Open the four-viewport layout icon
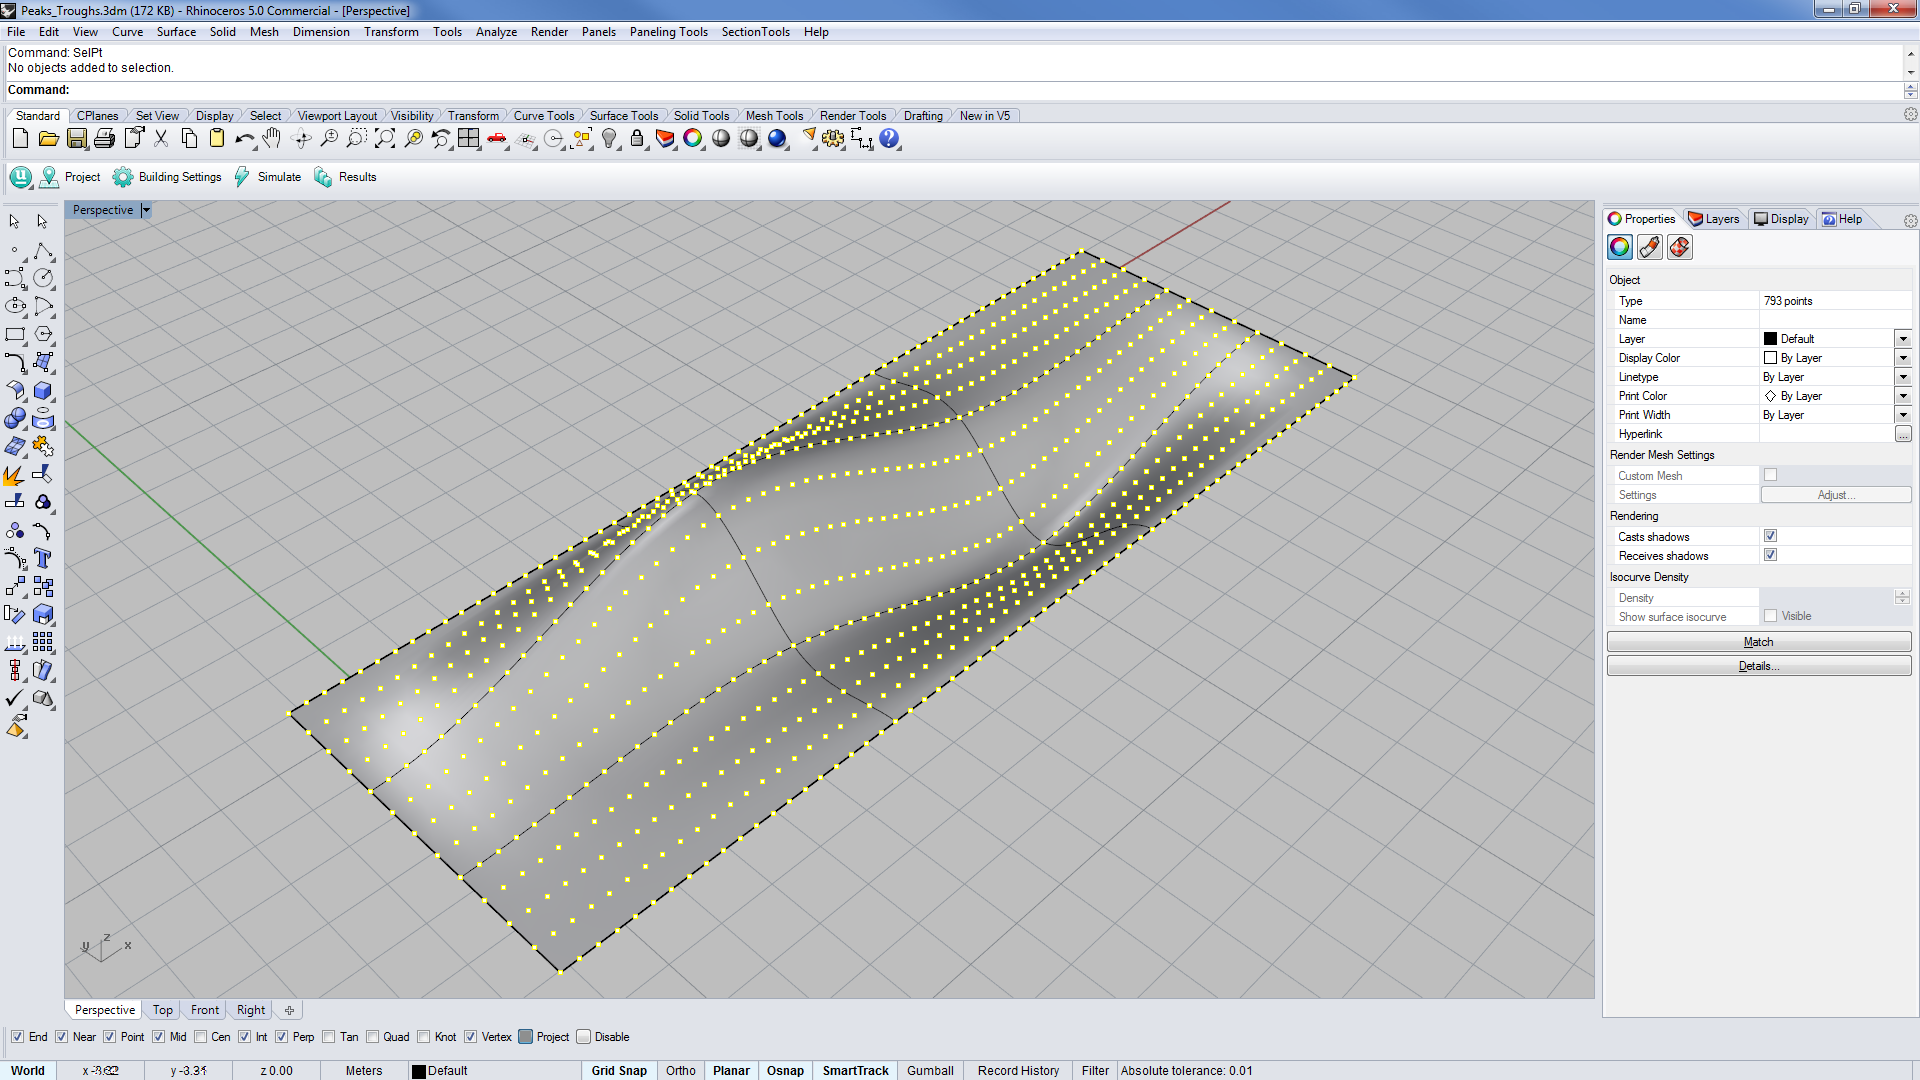 pos(468,139)
